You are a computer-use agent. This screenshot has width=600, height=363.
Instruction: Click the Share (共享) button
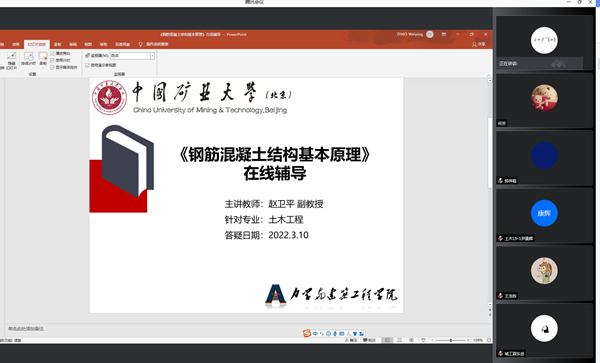479,44
